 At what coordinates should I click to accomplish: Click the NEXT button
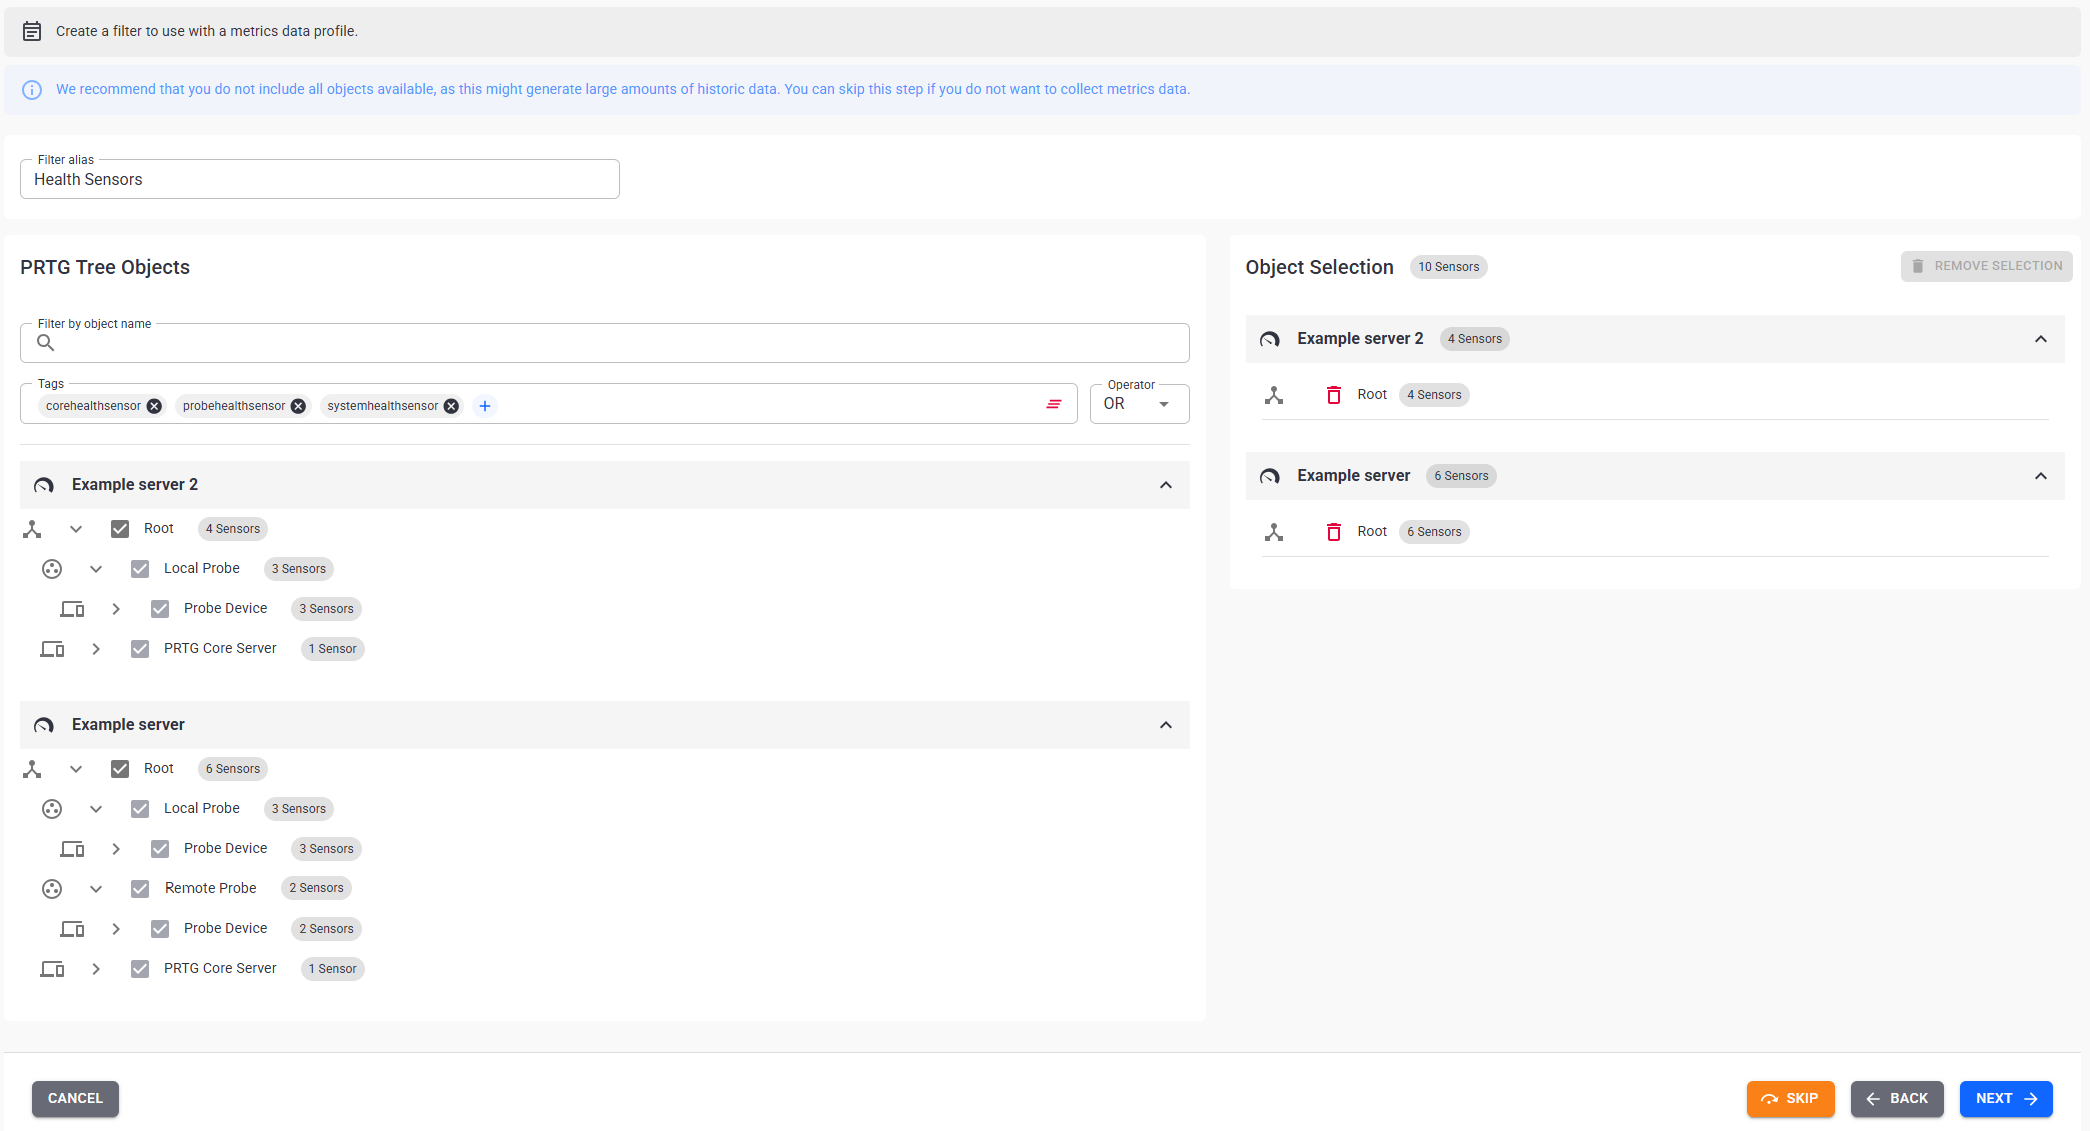[2006, 1098]
